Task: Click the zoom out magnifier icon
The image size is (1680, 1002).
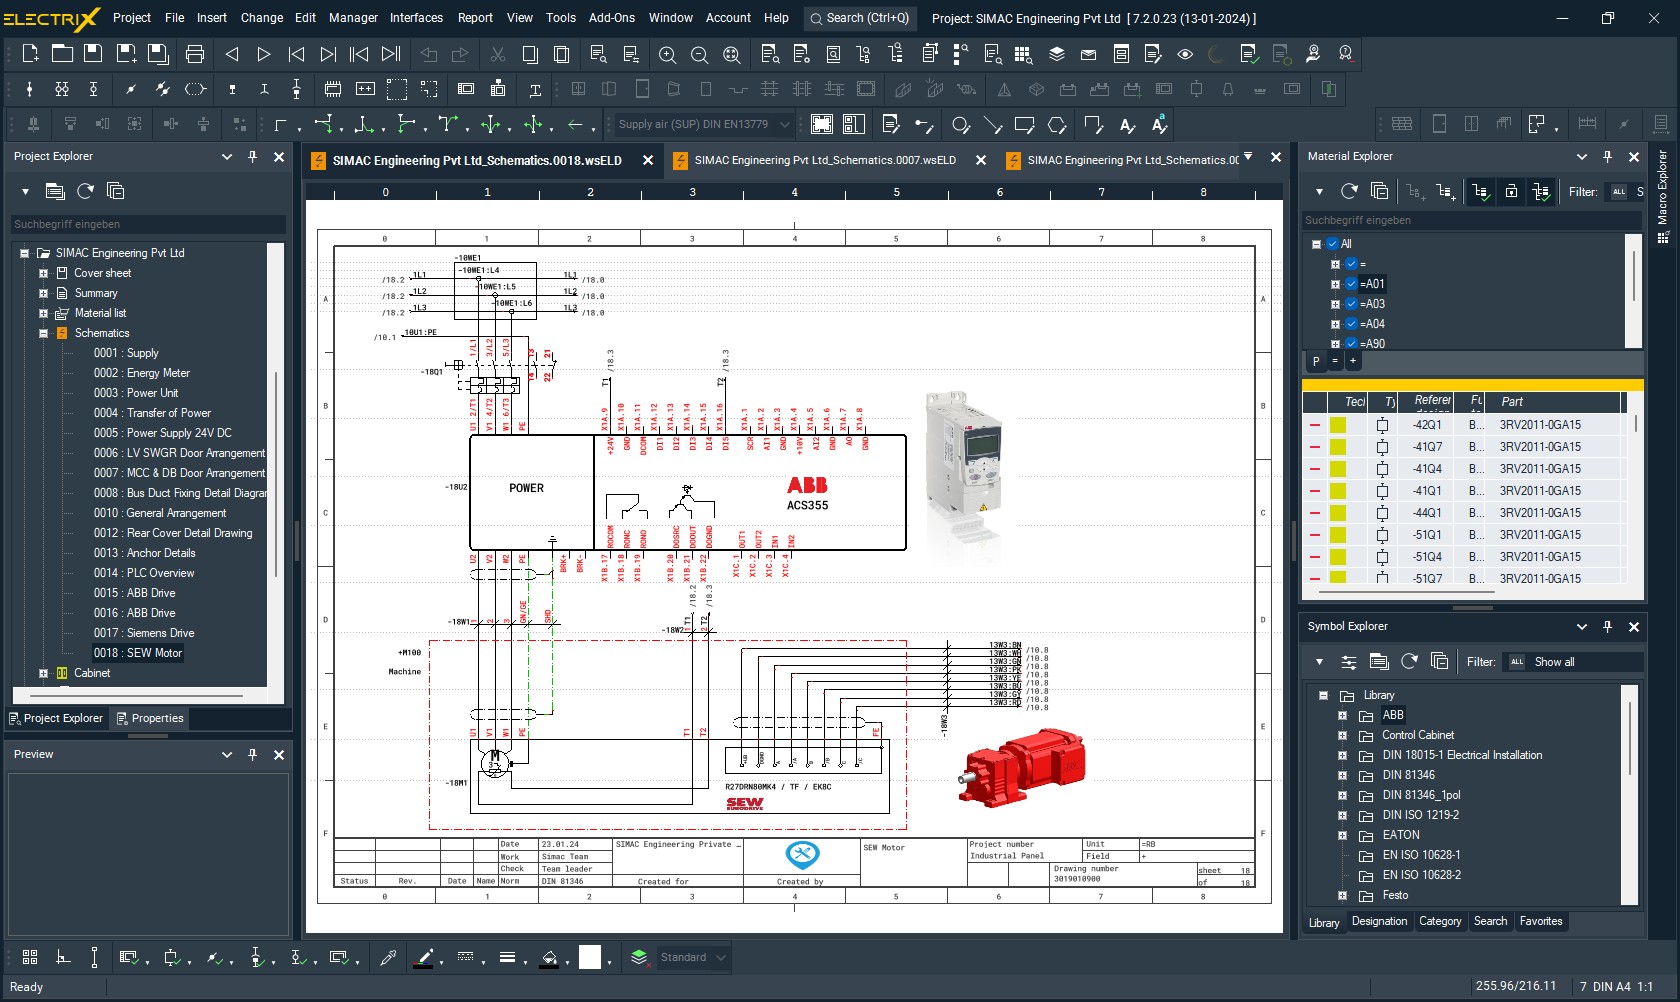Action: tap(699, 54)
